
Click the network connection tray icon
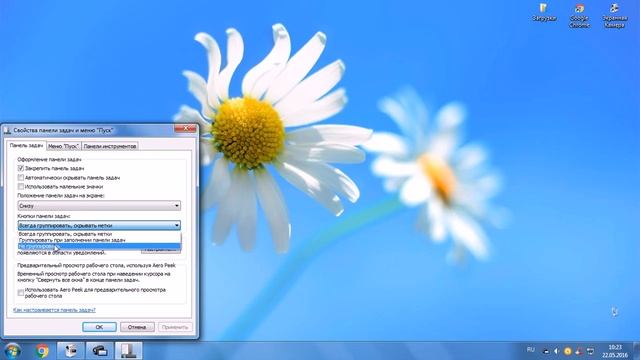pos(590,351)
